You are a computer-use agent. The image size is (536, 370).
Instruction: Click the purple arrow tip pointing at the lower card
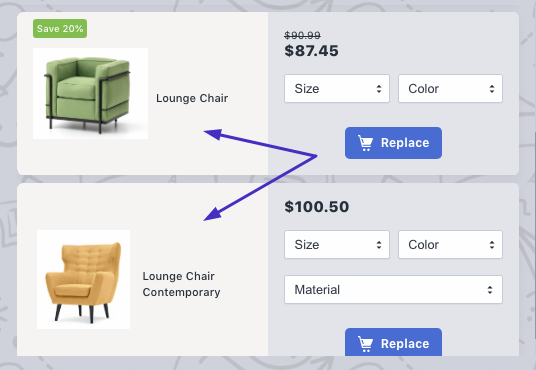point(212,215)
